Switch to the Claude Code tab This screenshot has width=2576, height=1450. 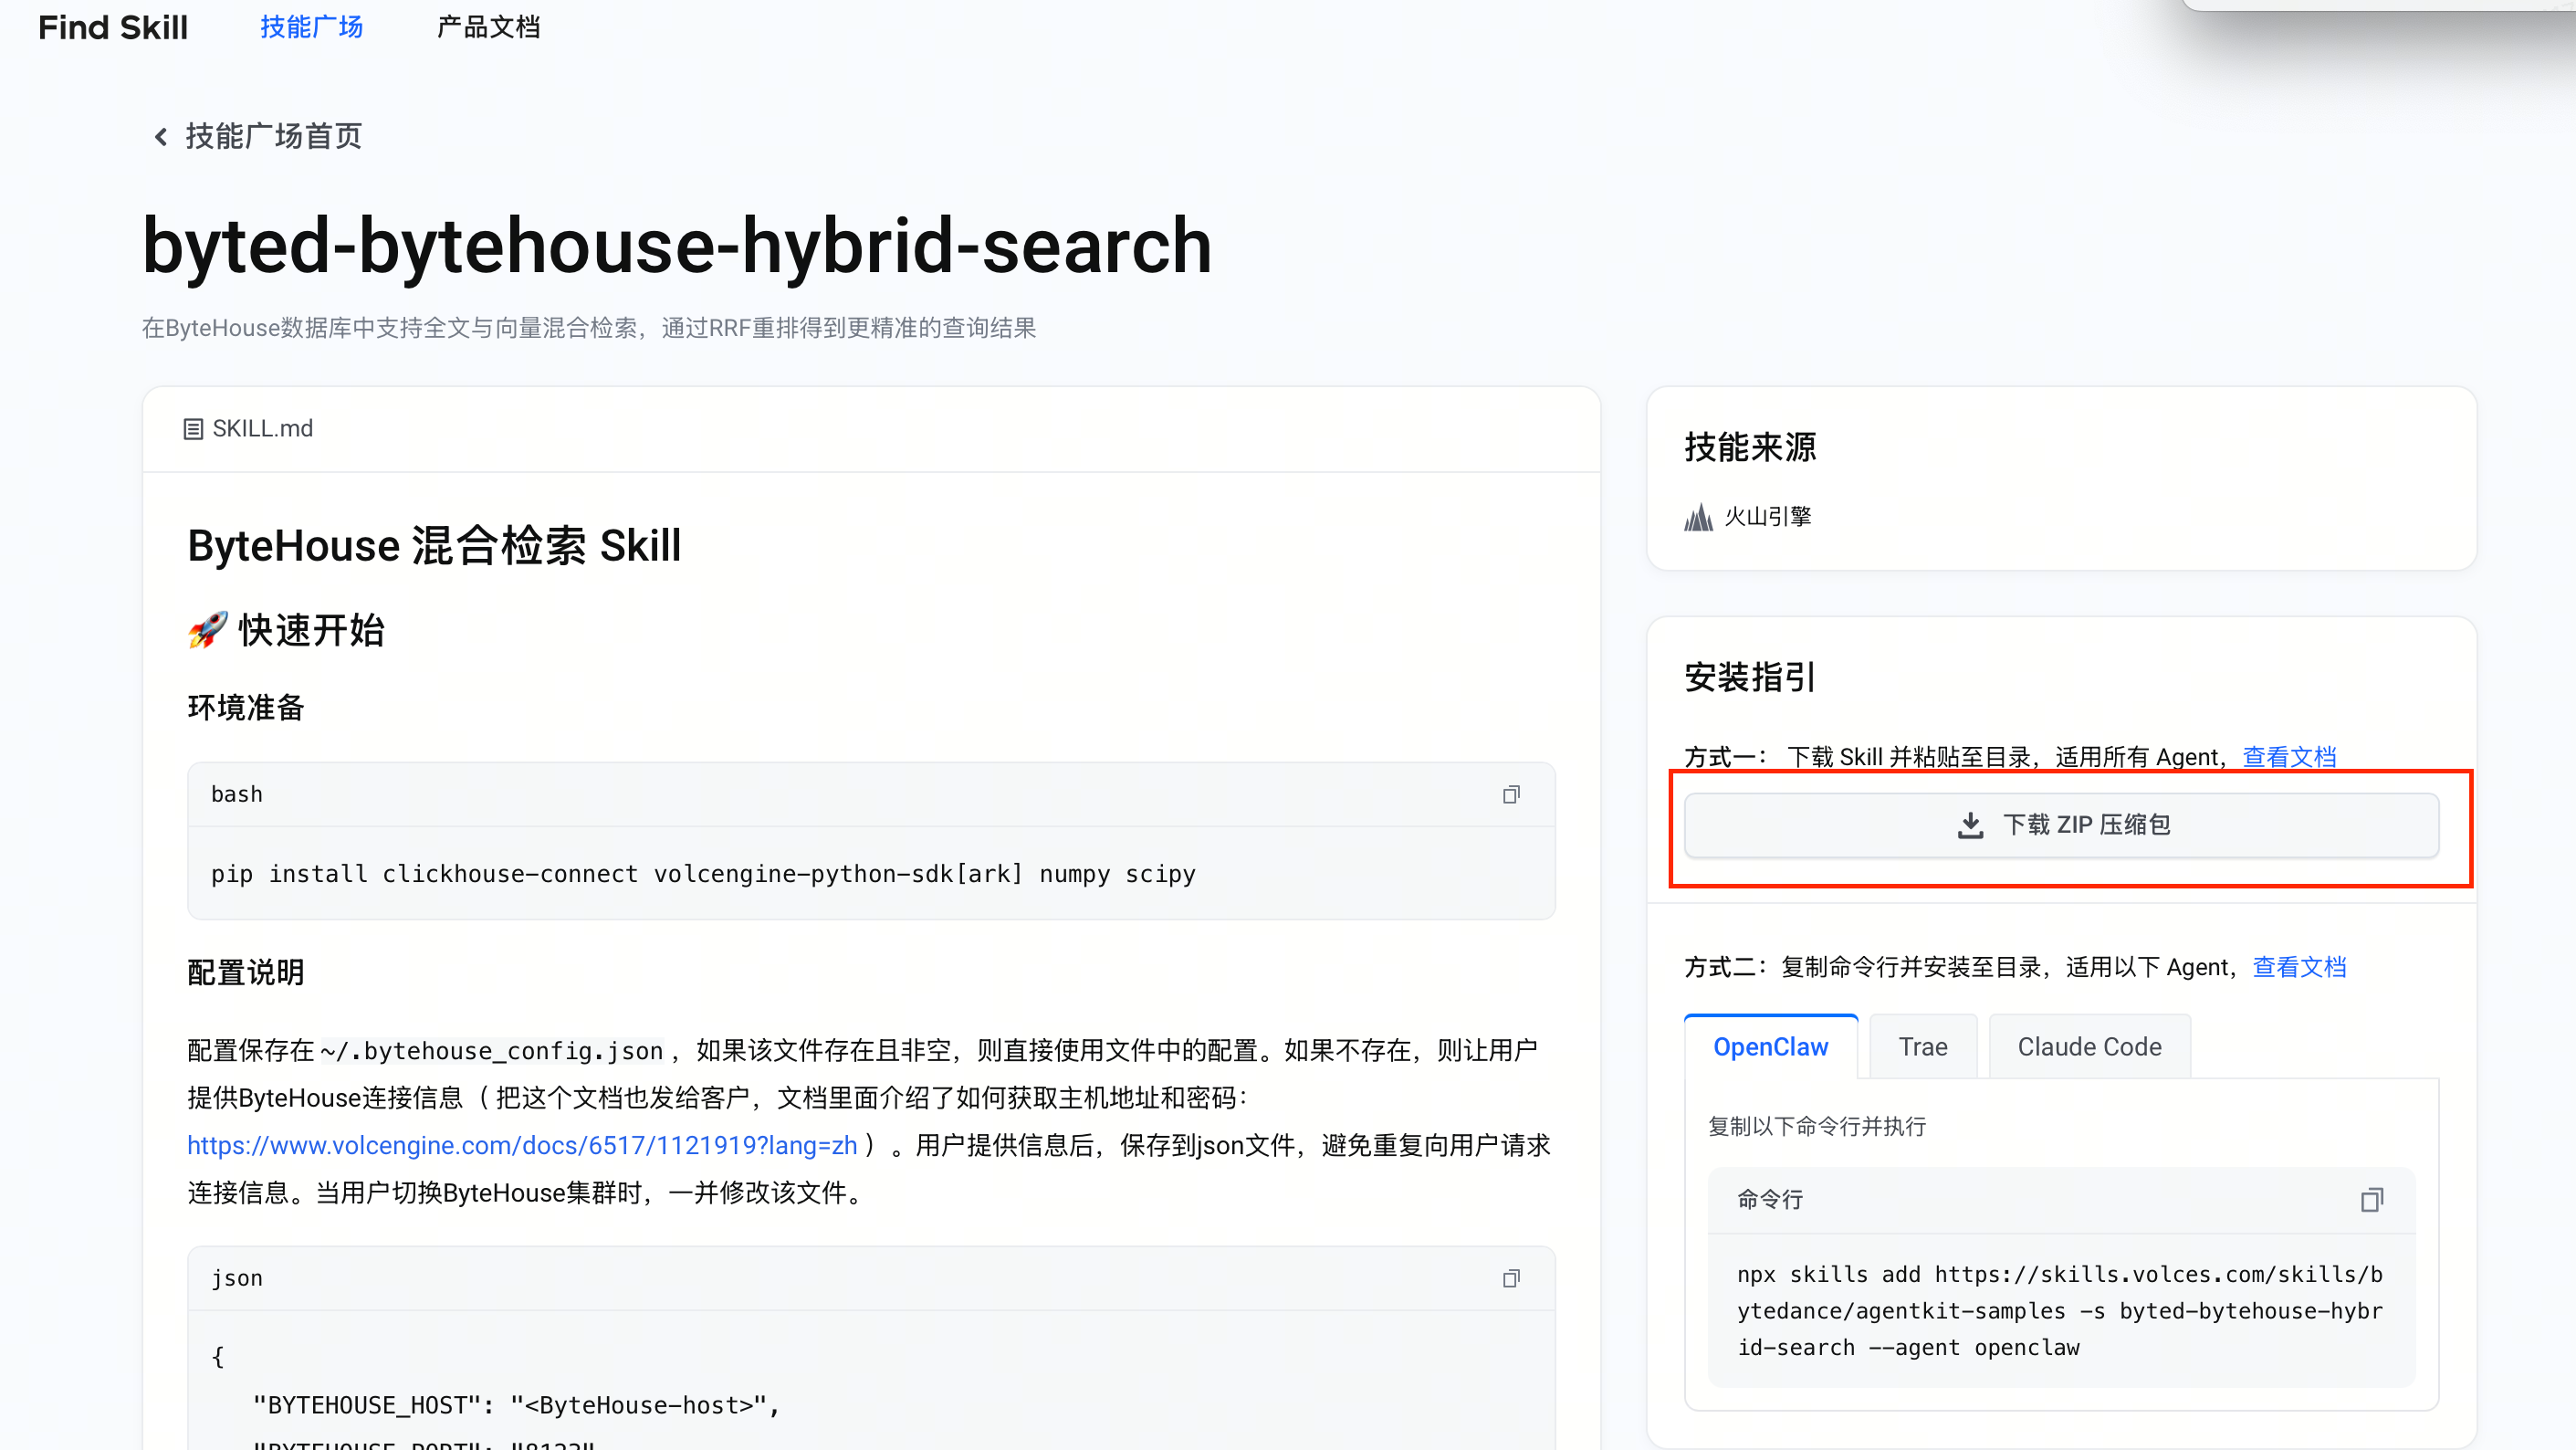point(2089,1046)
